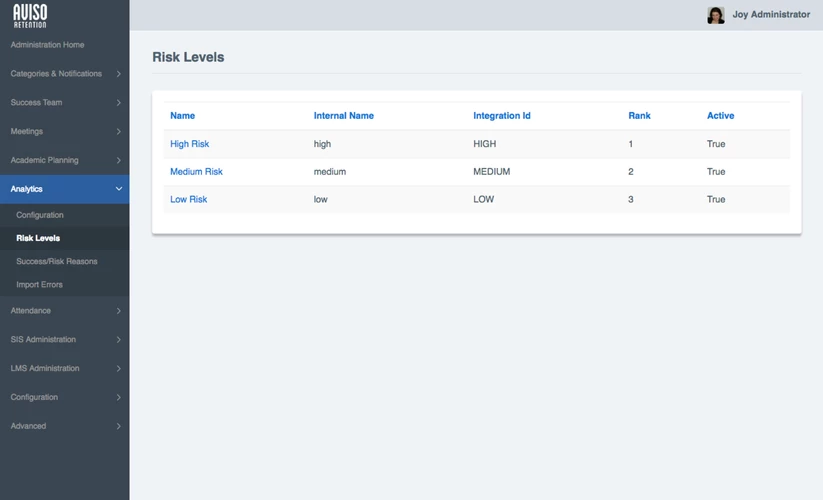Image resolution: width=823 pixels, height=500 pixels.
Task: Click internal name 'low' cell
Action: 321,199
